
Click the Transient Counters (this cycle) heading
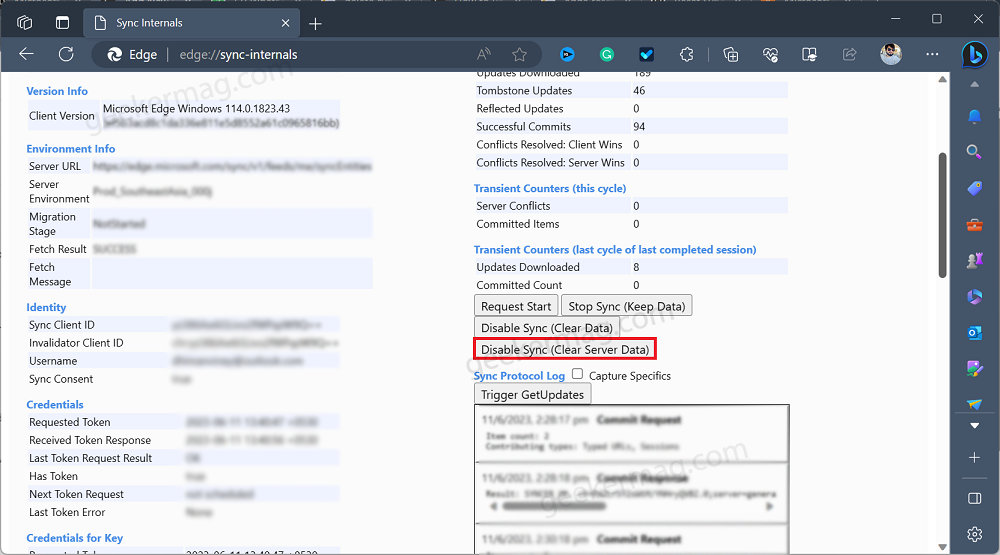click(x=550, y=189)
